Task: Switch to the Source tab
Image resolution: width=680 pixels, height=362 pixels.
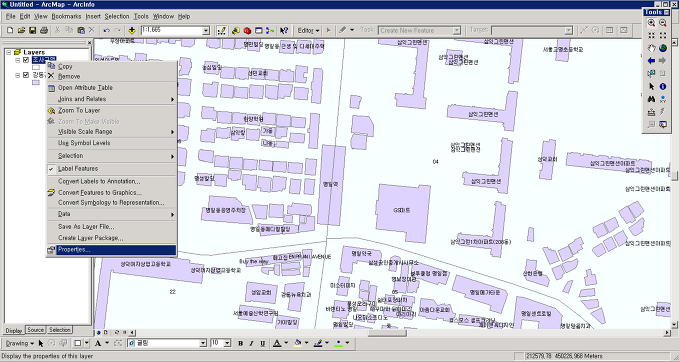Action: pyautogui.click(x=36, y=330)
